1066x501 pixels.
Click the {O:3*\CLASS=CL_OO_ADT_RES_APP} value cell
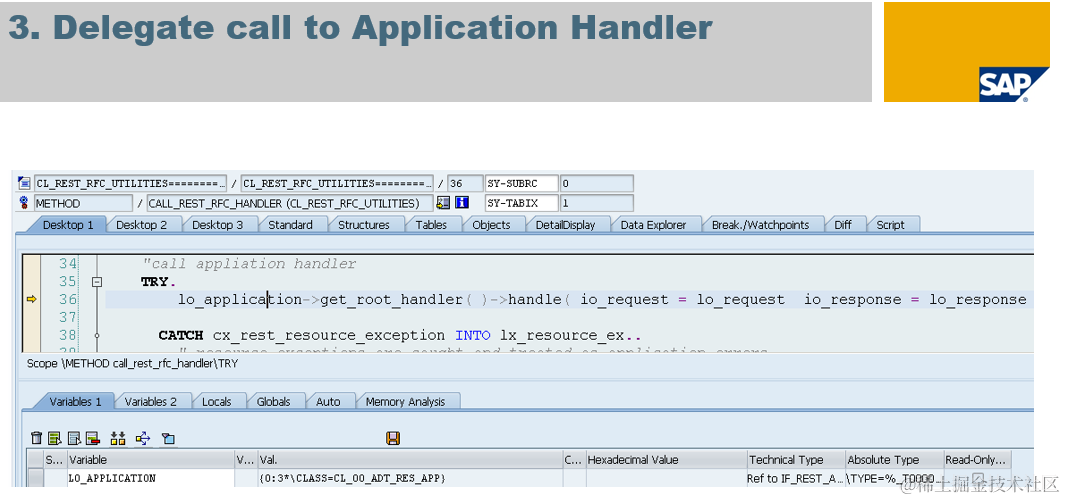coord(409,479)
